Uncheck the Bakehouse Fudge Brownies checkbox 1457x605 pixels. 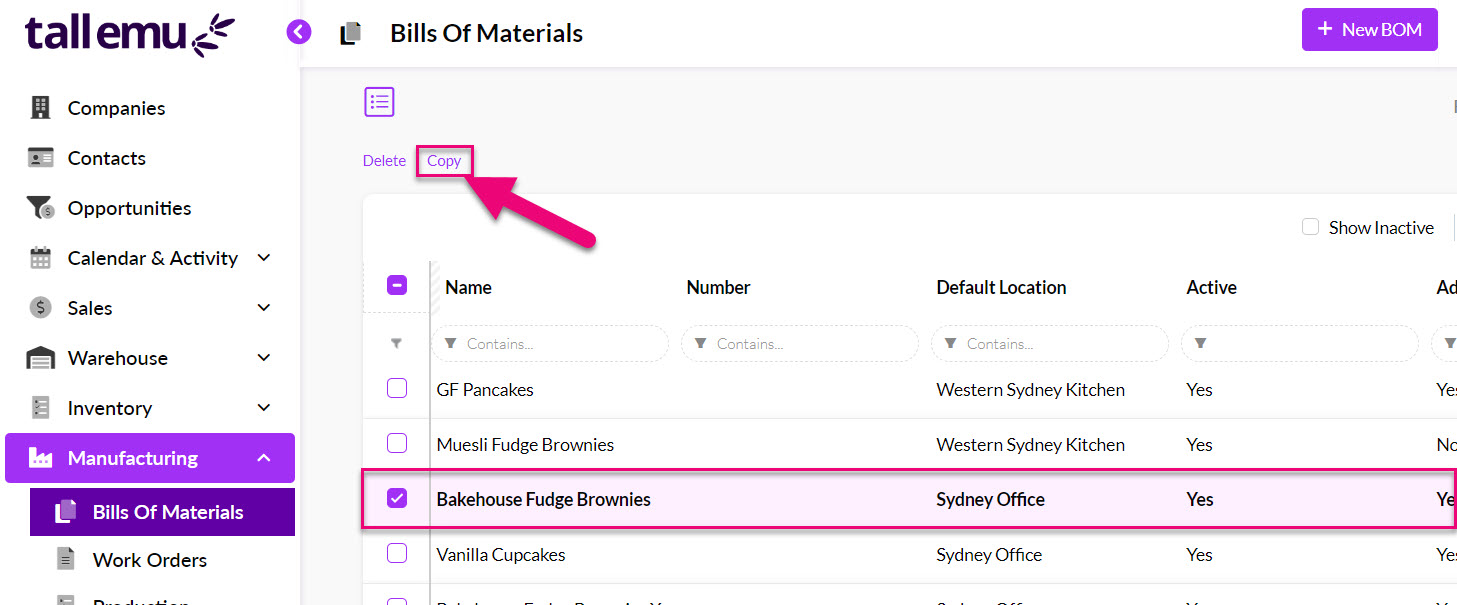tap(397, 498)
